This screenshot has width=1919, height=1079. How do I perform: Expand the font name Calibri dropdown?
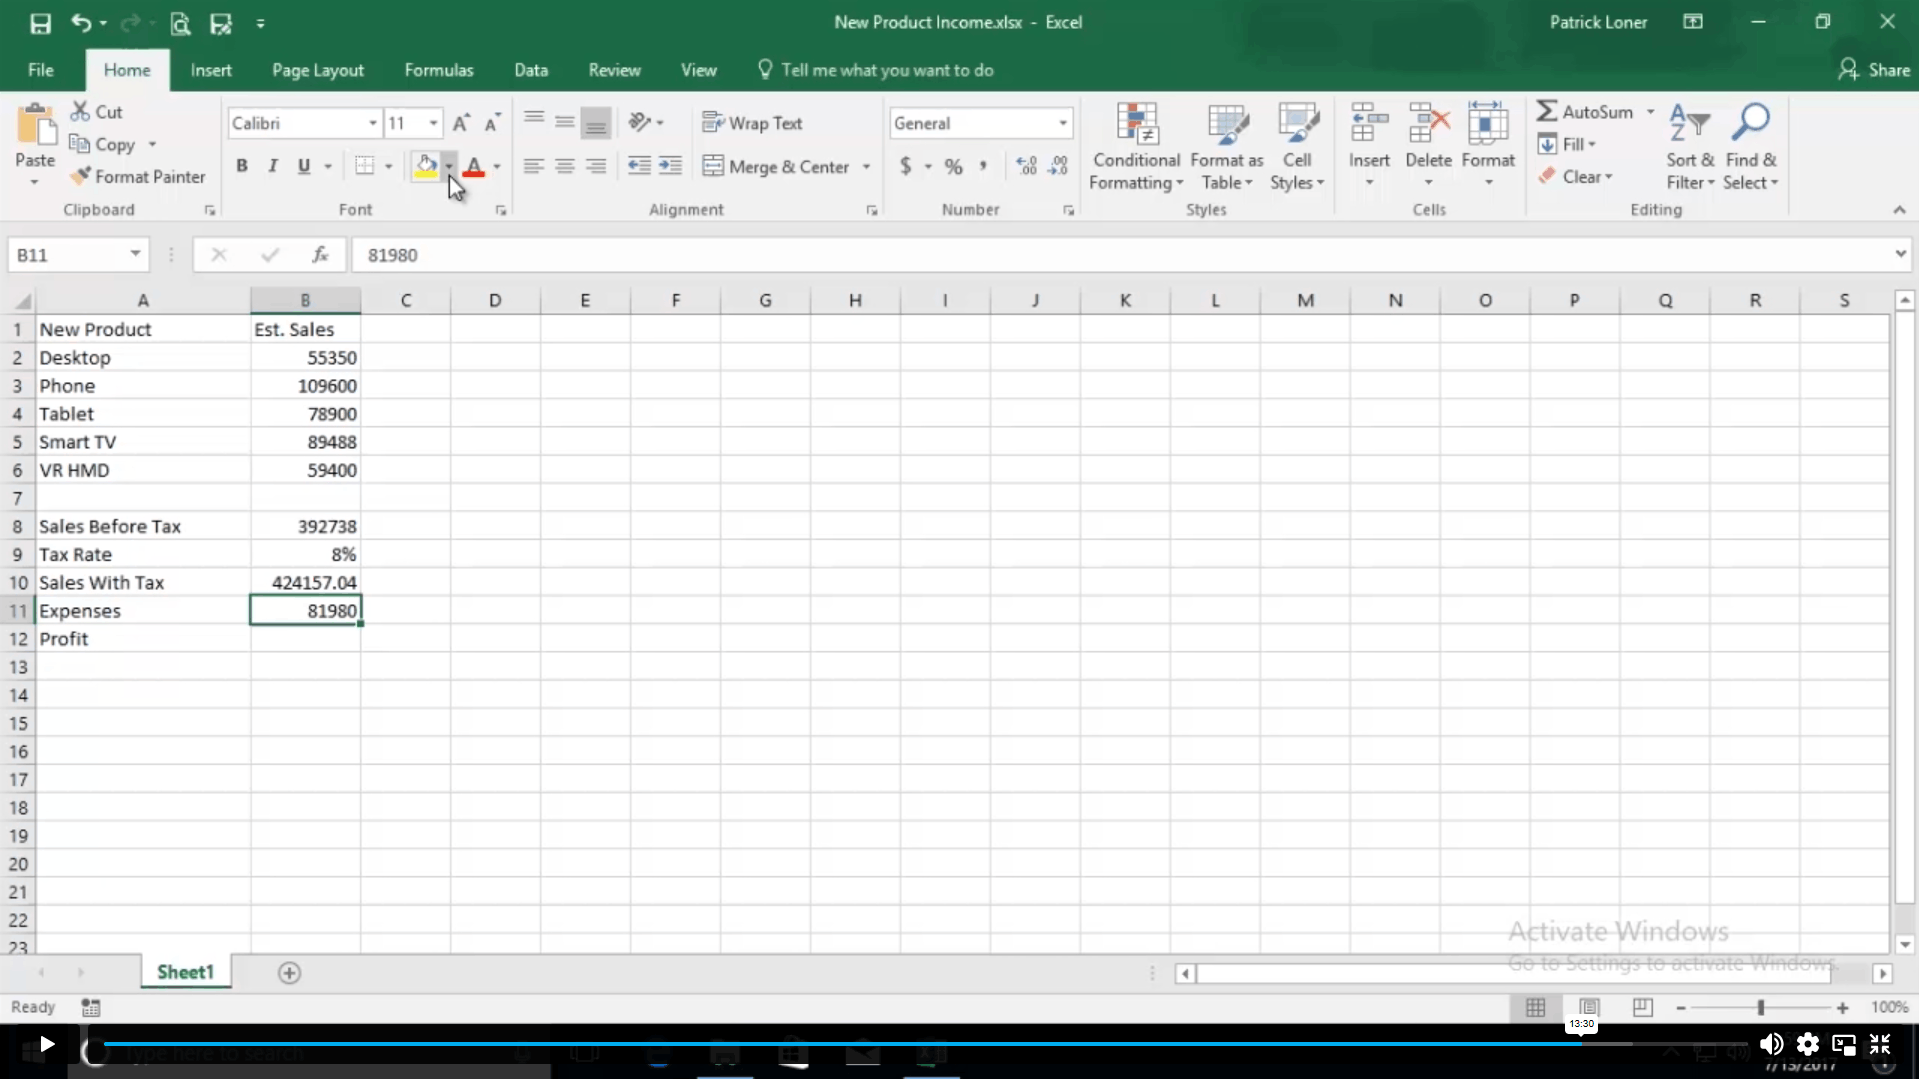click(x=372, y=123)
